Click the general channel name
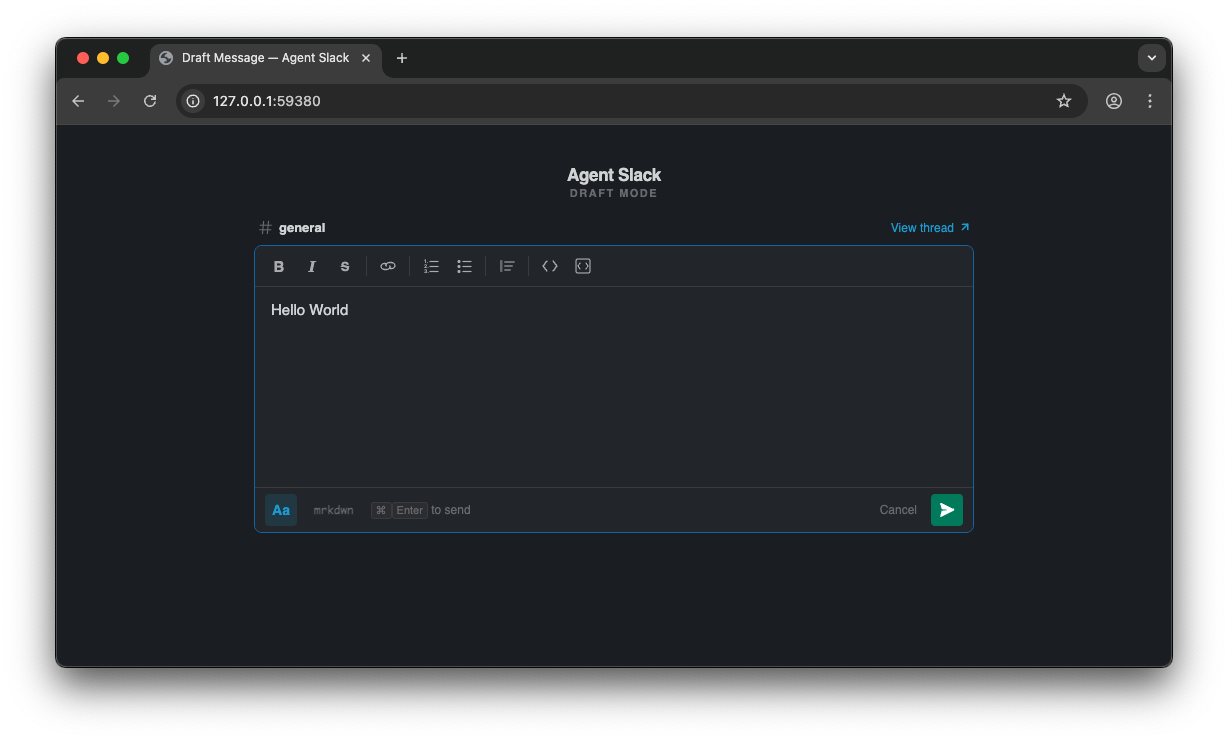This screenshot has width=1228, height=741. pyautogui.click(x=302, y=228)
